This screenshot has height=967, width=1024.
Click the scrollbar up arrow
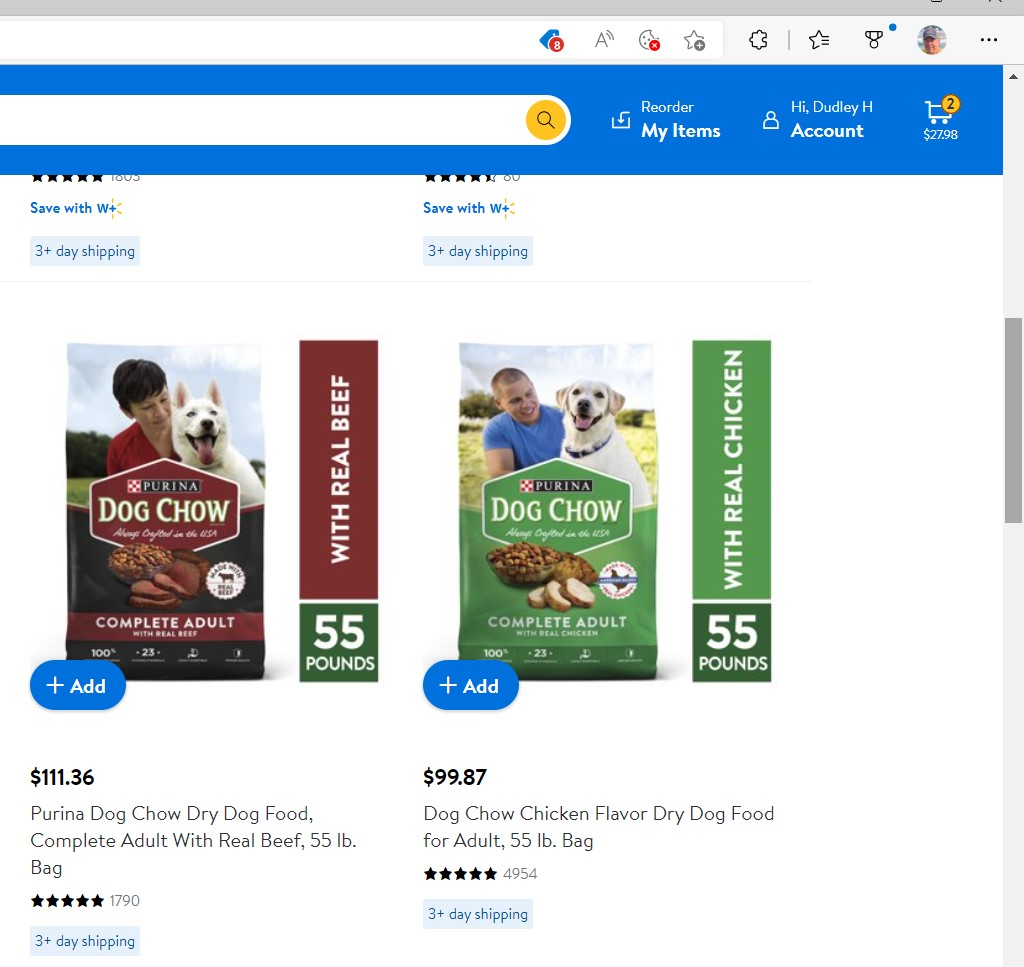coord(1013,76)
